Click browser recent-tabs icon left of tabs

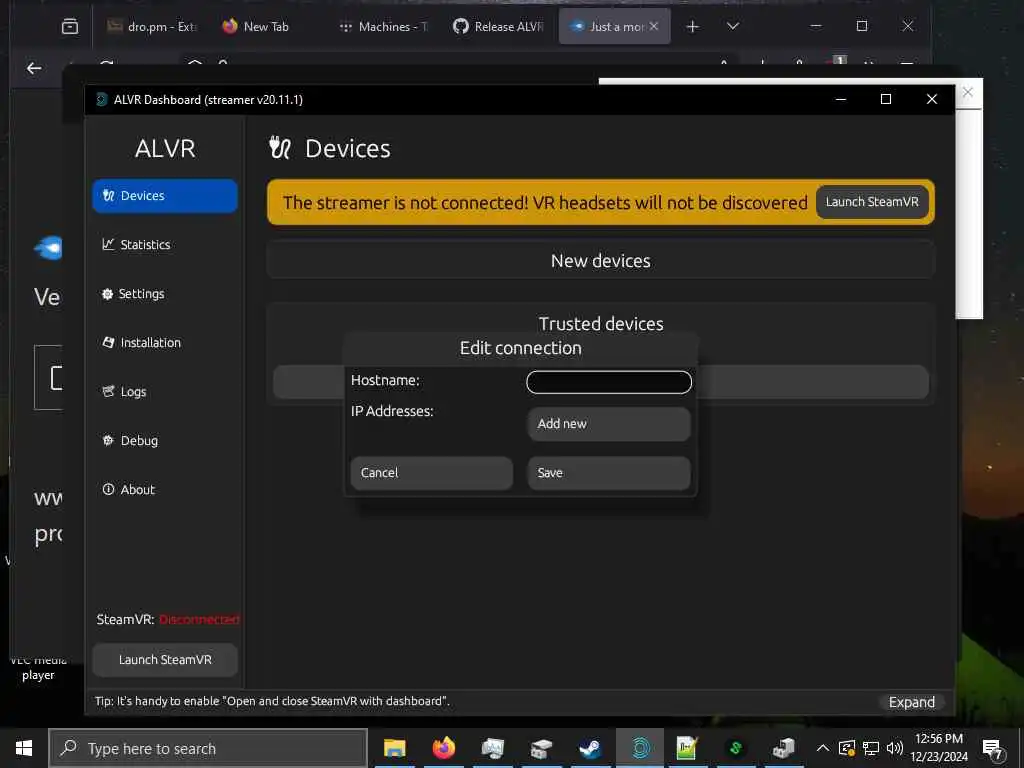(x=70, y=26)
